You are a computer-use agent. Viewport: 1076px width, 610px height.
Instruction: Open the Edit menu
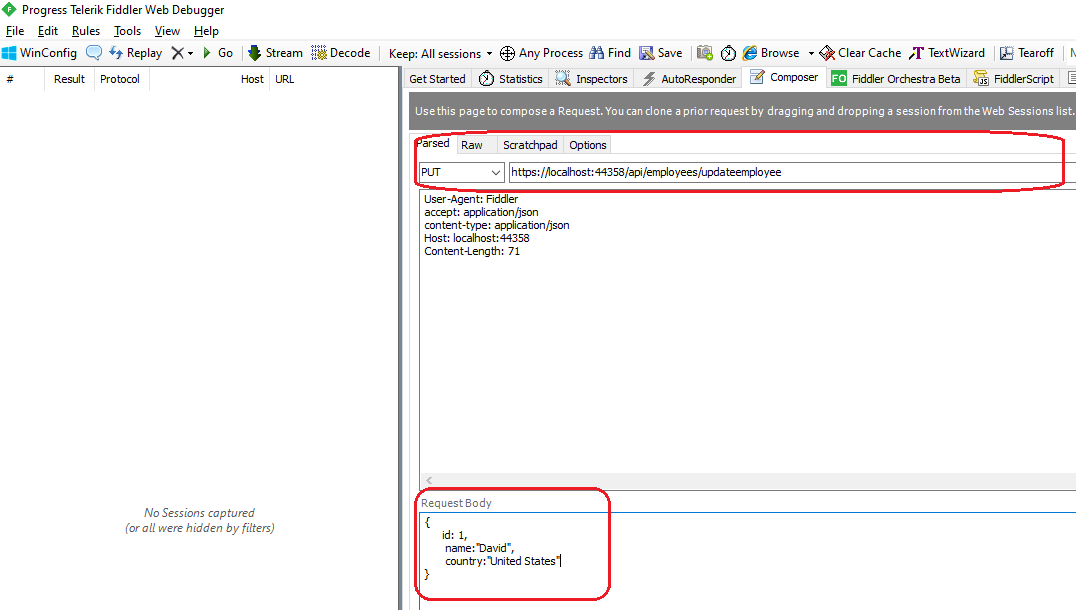click(x=47, y=31)
